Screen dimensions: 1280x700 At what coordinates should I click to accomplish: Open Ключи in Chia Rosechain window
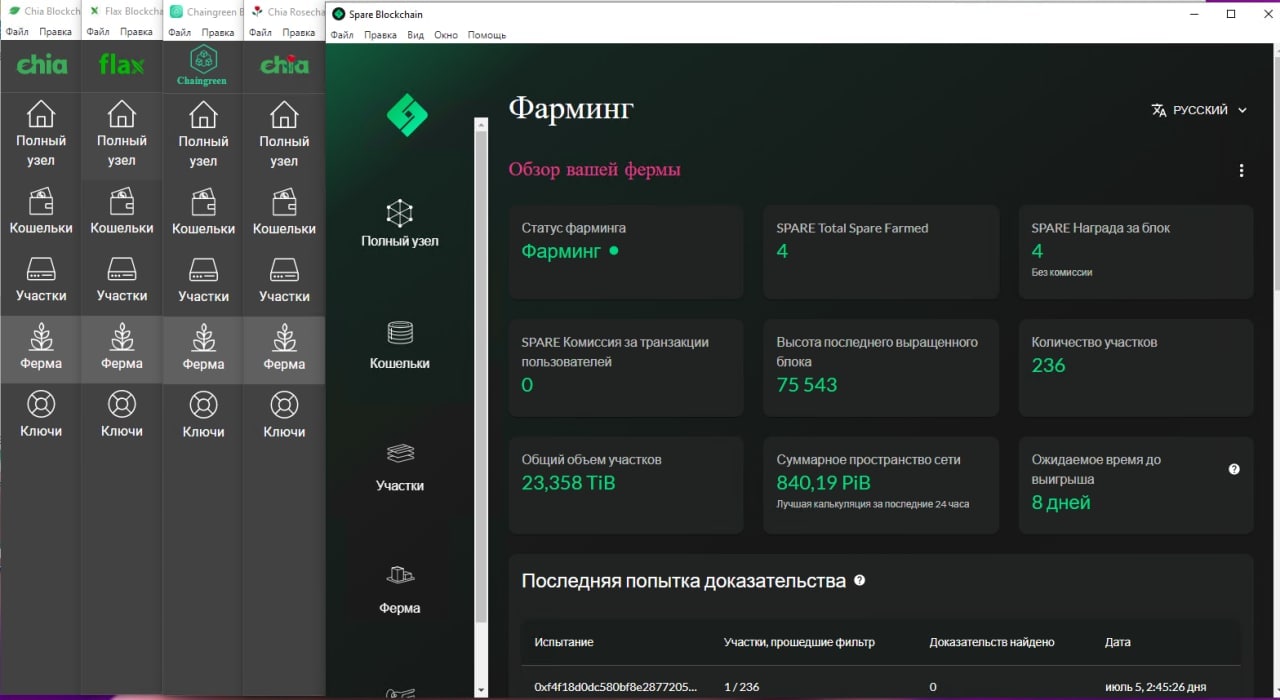click(284, 416)
